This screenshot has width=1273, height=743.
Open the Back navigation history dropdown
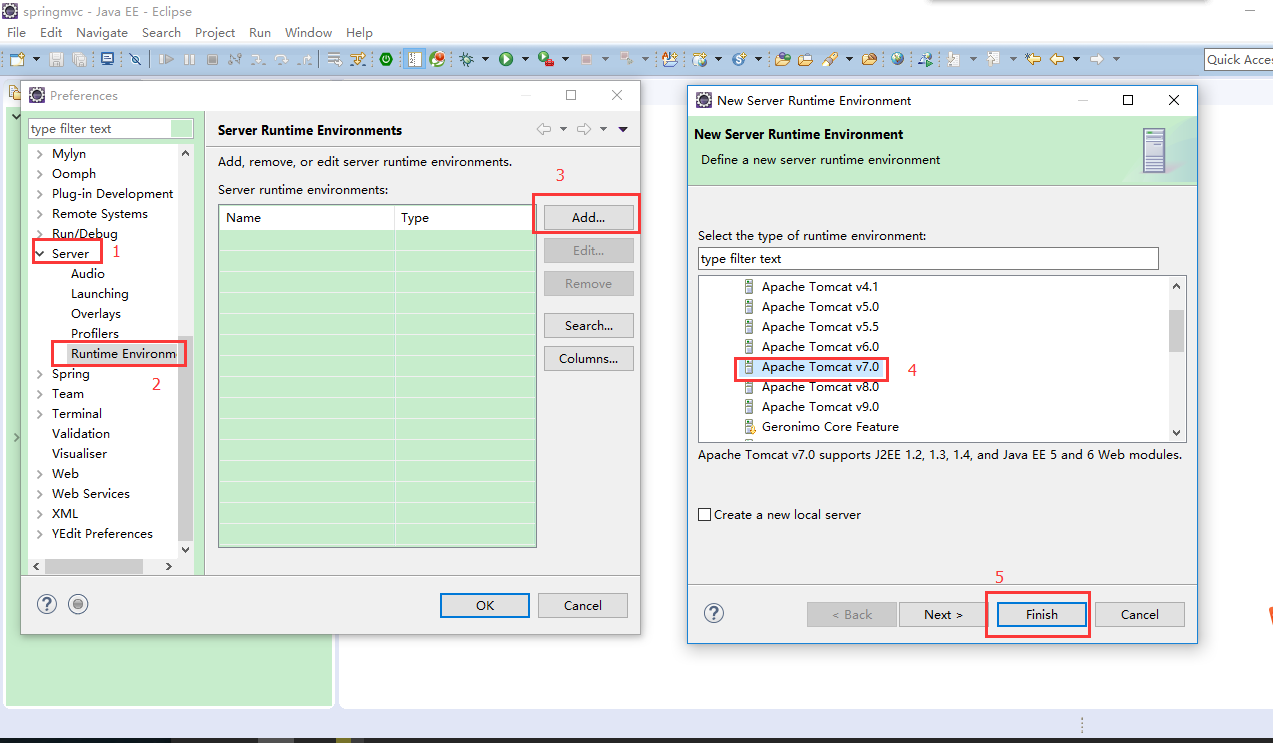click(1076, 59)
